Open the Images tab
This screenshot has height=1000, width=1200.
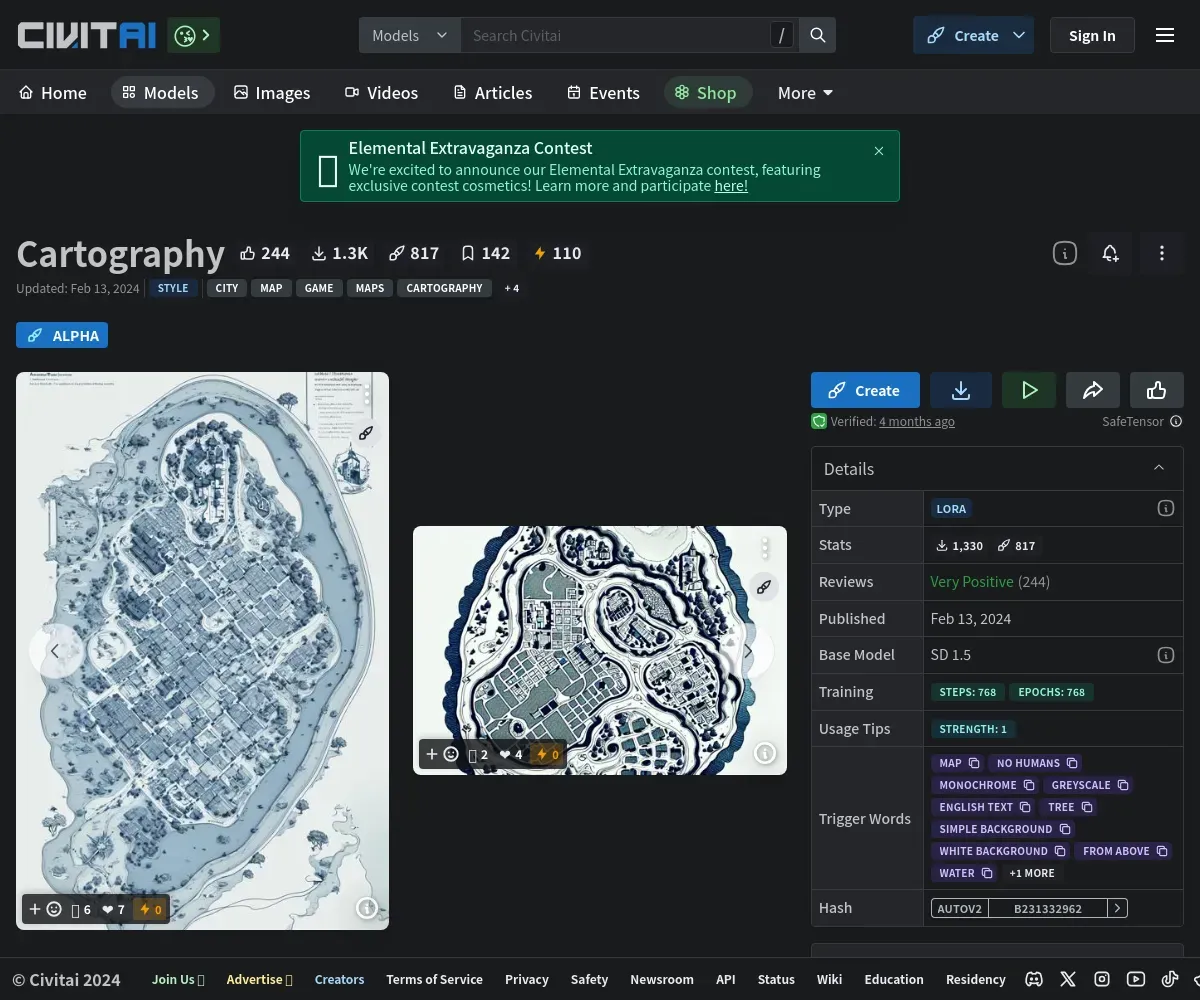coord(272,93)
